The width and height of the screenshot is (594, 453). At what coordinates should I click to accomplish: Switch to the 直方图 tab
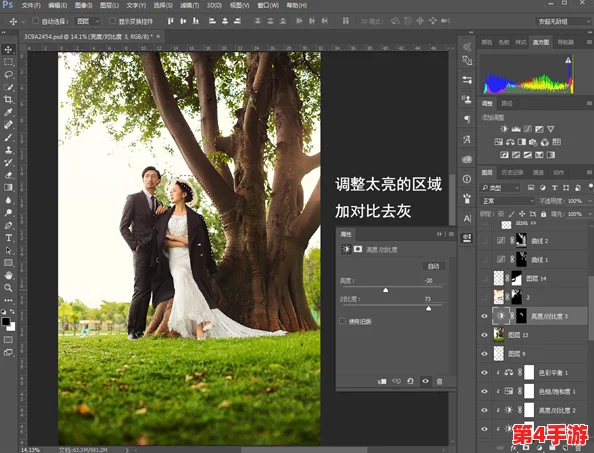coord(541,42)
